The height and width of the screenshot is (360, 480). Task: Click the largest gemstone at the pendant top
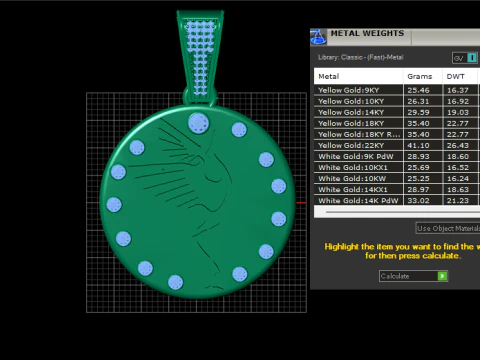(x=199, y=123)
